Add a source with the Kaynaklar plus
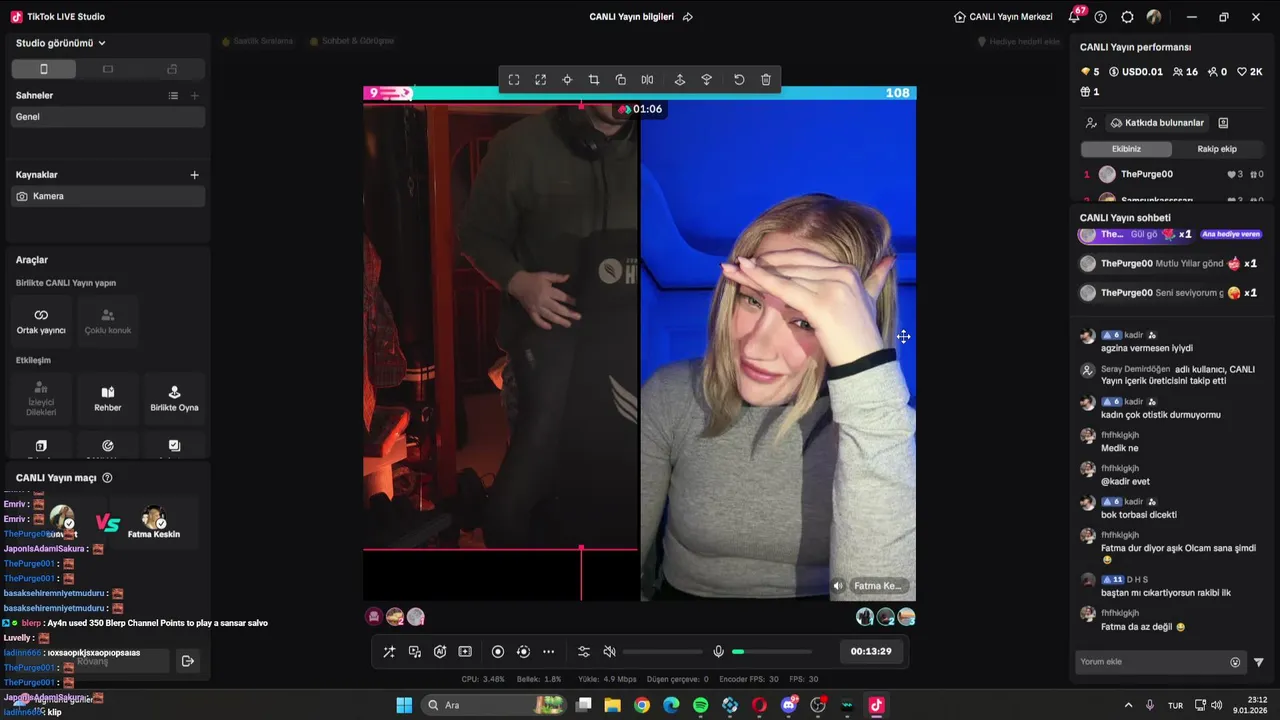This screenshot has height=720, width=1280. (195, 175)
